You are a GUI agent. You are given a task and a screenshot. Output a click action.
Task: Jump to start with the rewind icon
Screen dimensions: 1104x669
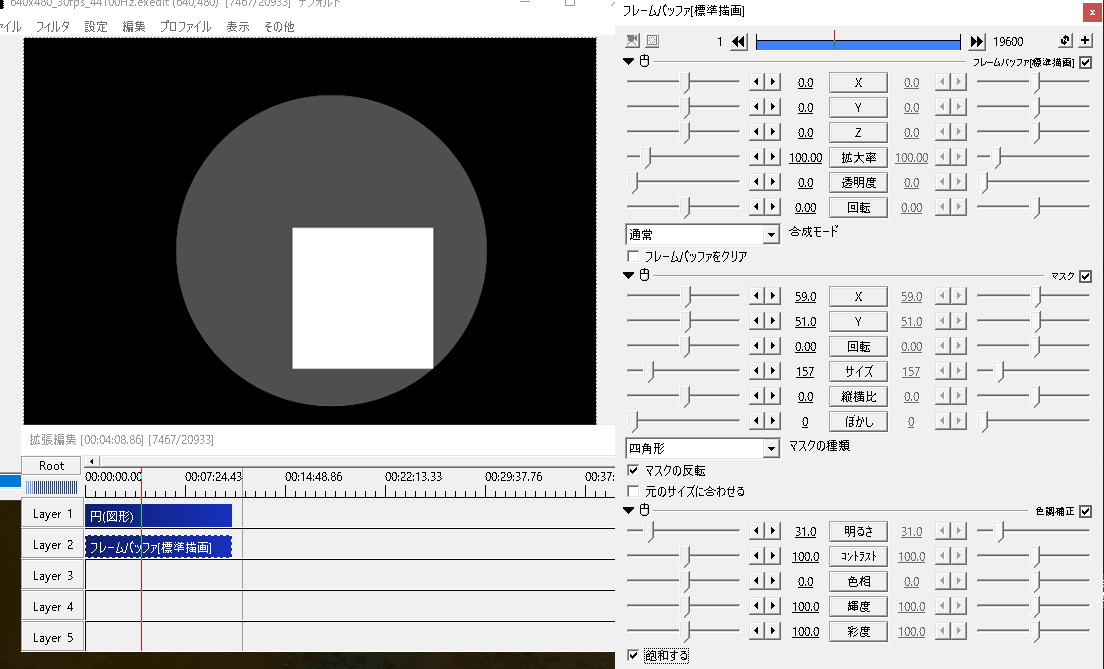click(740, 40)
